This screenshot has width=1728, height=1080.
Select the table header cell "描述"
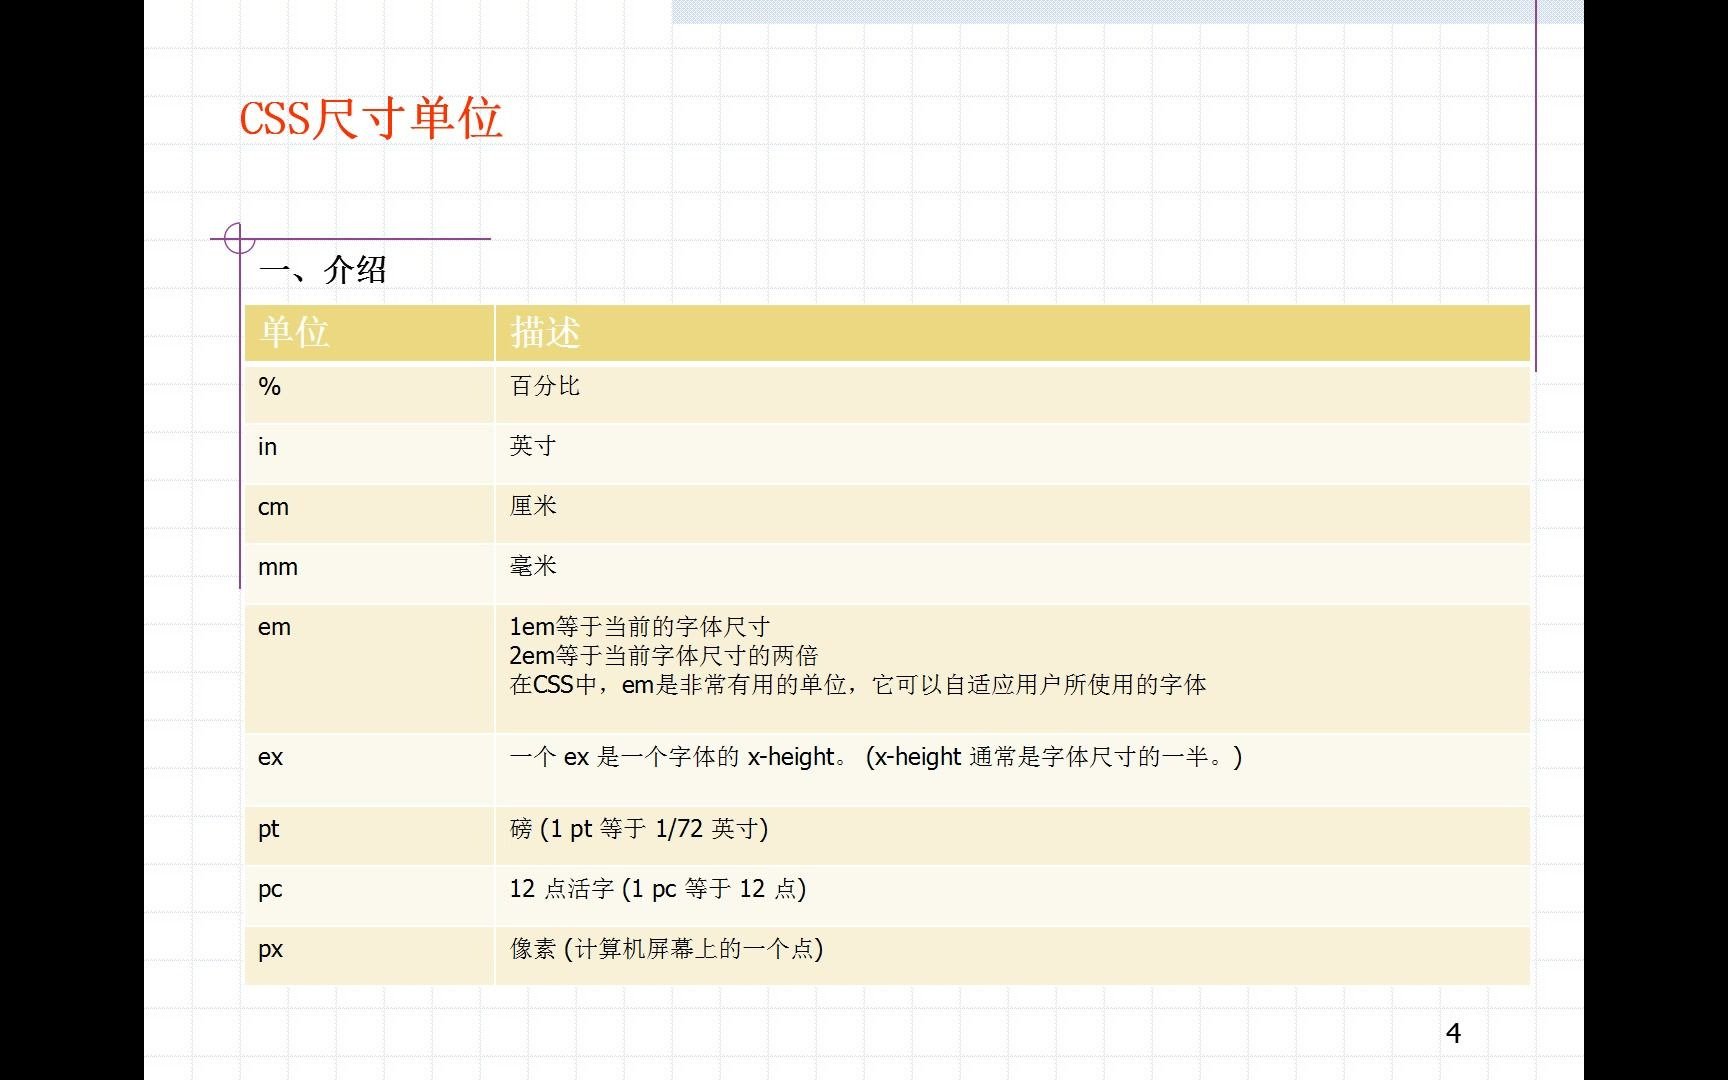click(1012, 332)
